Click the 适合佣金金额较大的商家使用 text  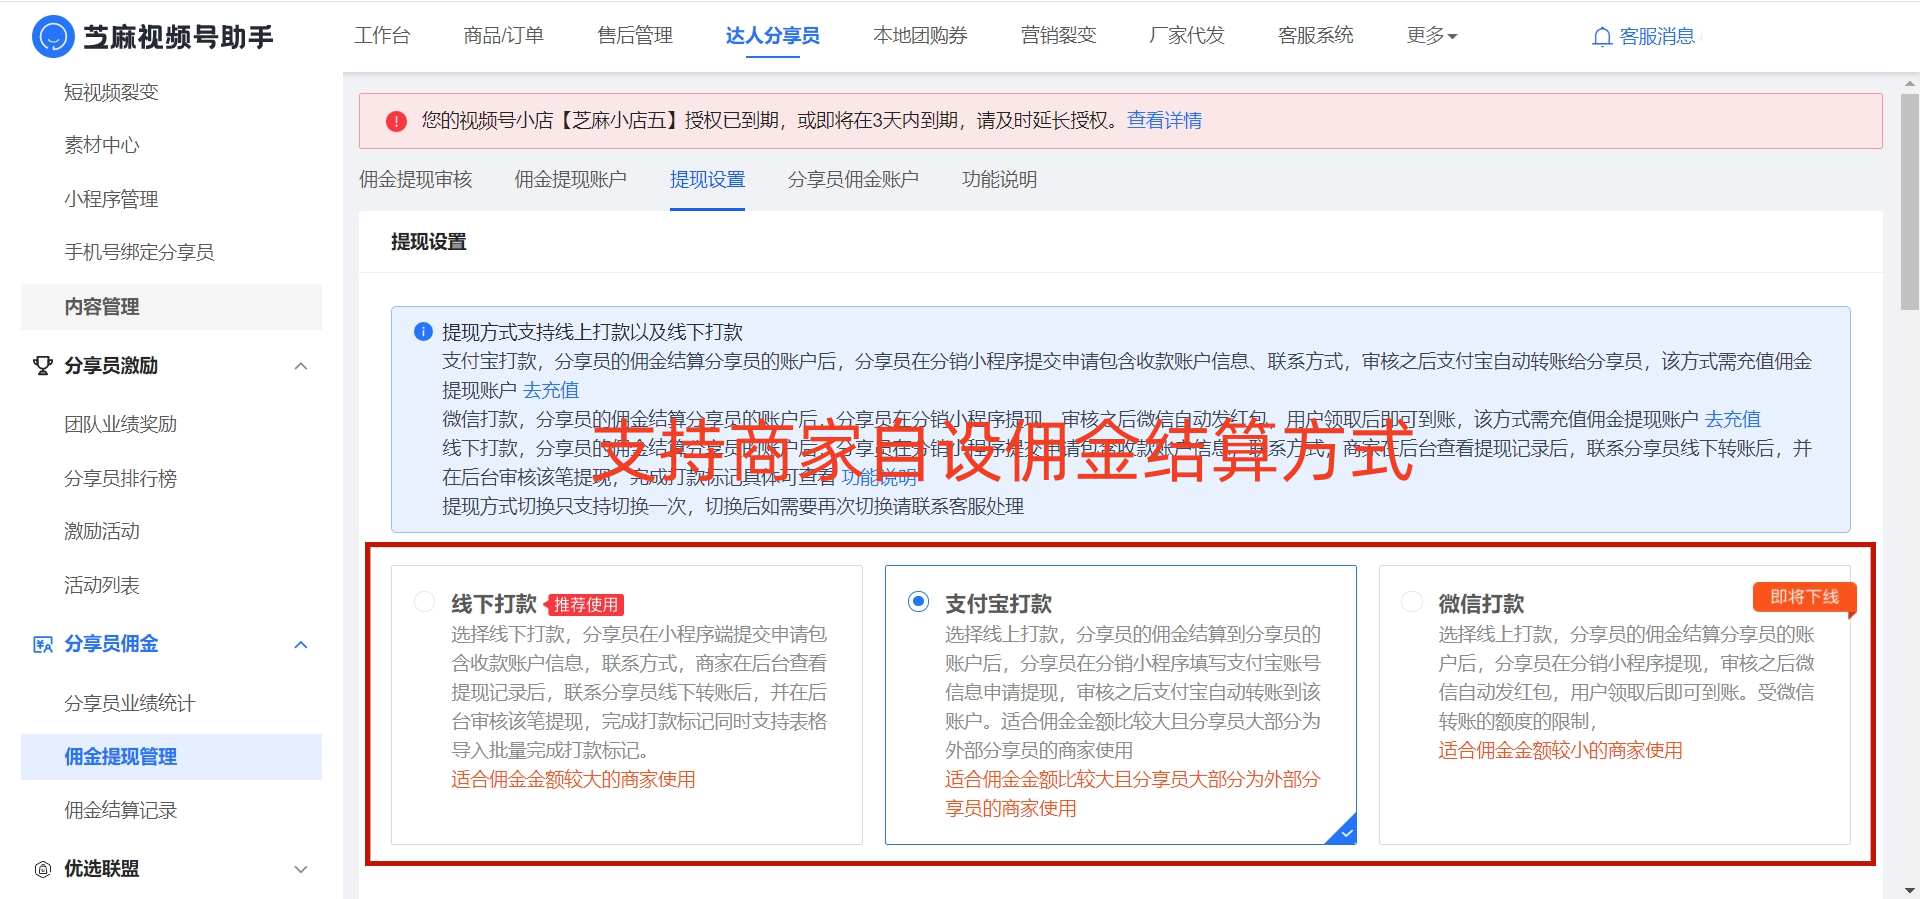tap(573, 780)
